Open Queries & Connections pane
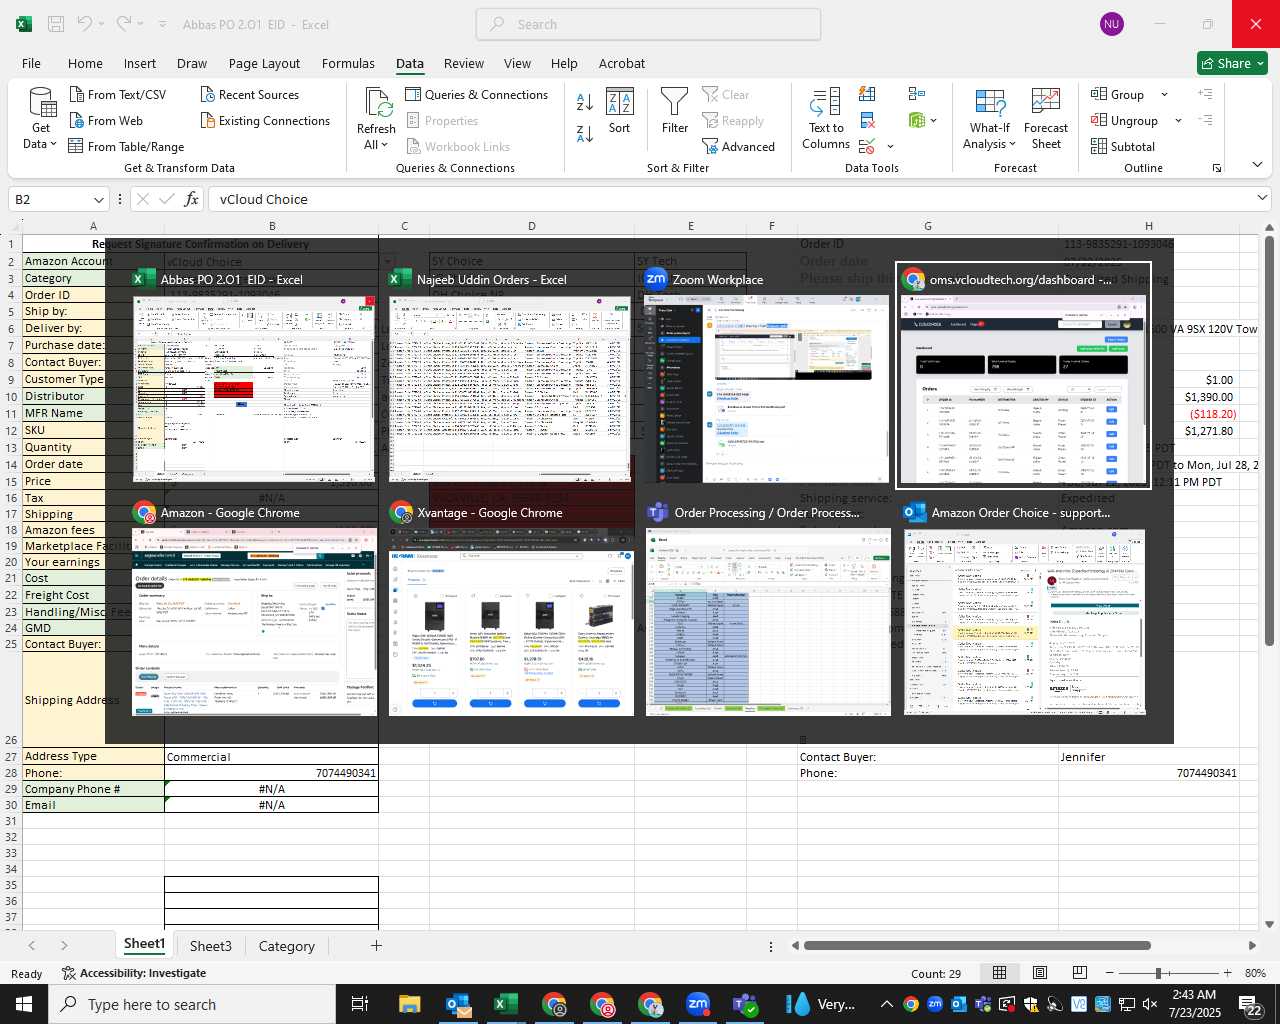 click(477, 94)
